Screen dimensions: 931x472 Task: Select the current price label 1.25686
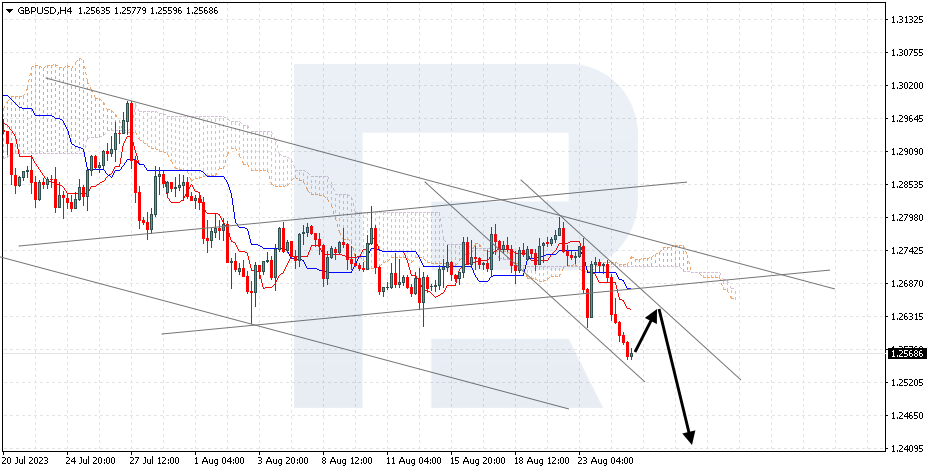click(x=907, y=353)
